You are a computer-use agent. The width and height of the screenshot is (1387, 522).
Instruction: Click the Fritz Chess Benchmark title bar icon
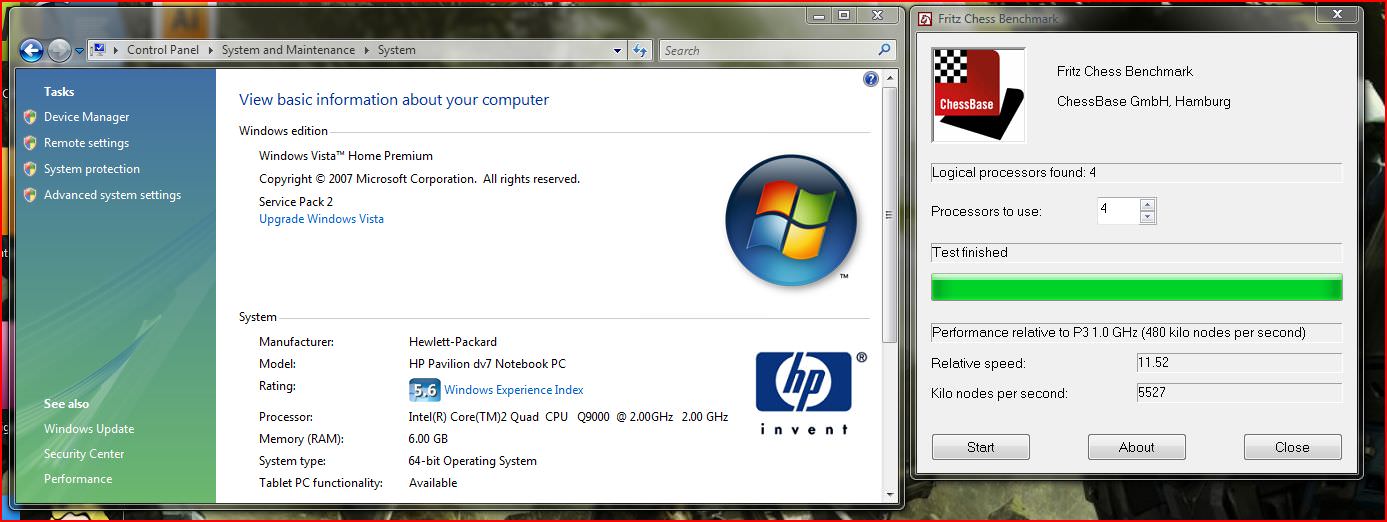point(925,18)
